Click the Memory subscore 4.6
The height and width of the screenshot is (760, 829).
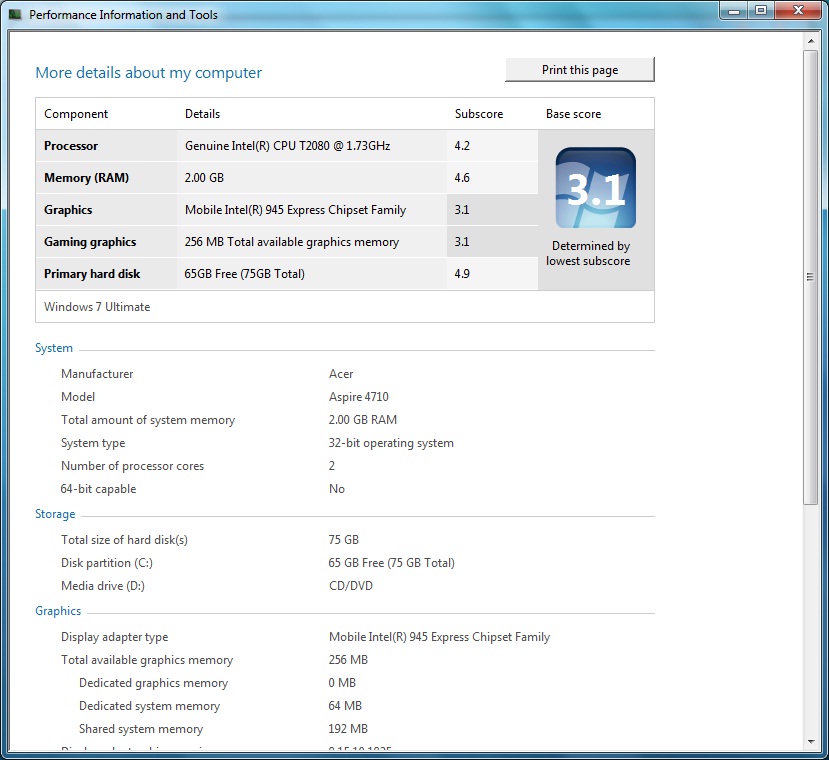(x=462, y=178)
